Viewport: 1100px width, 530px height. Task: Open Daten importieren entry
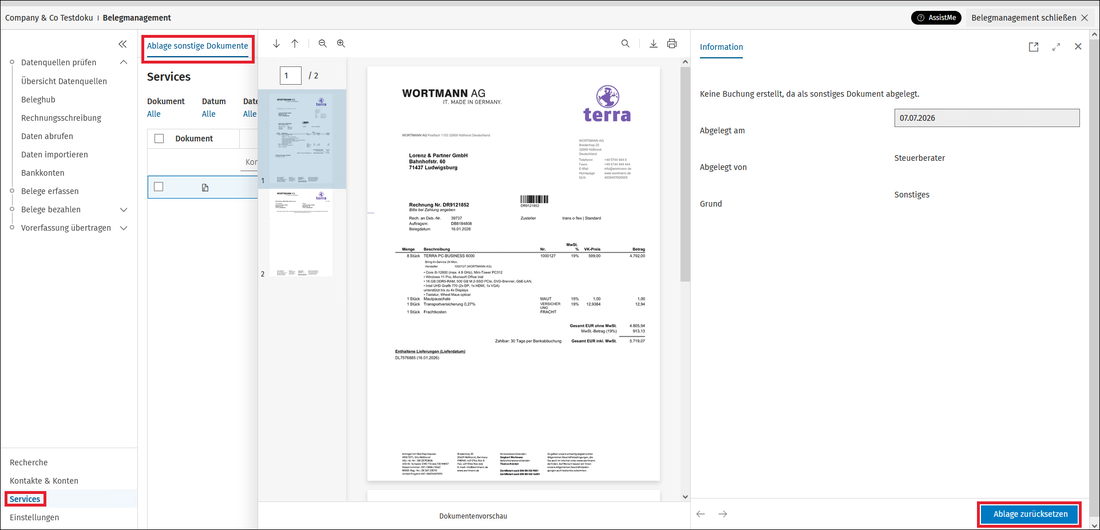point(54,154)
